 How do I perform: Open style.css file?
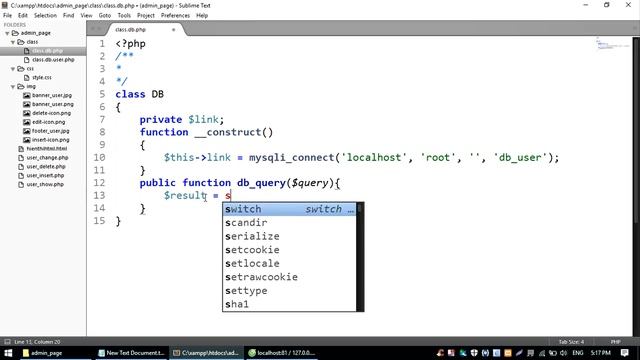point(42,78)
